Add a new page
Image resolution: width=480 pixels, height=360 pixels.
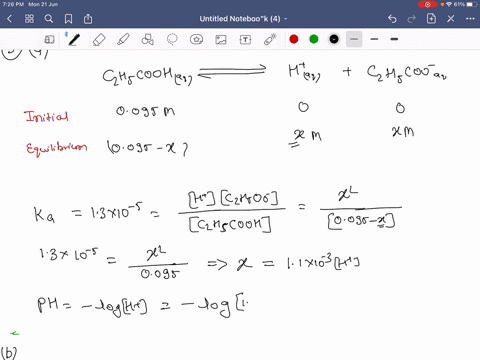(x=431, y=19)
